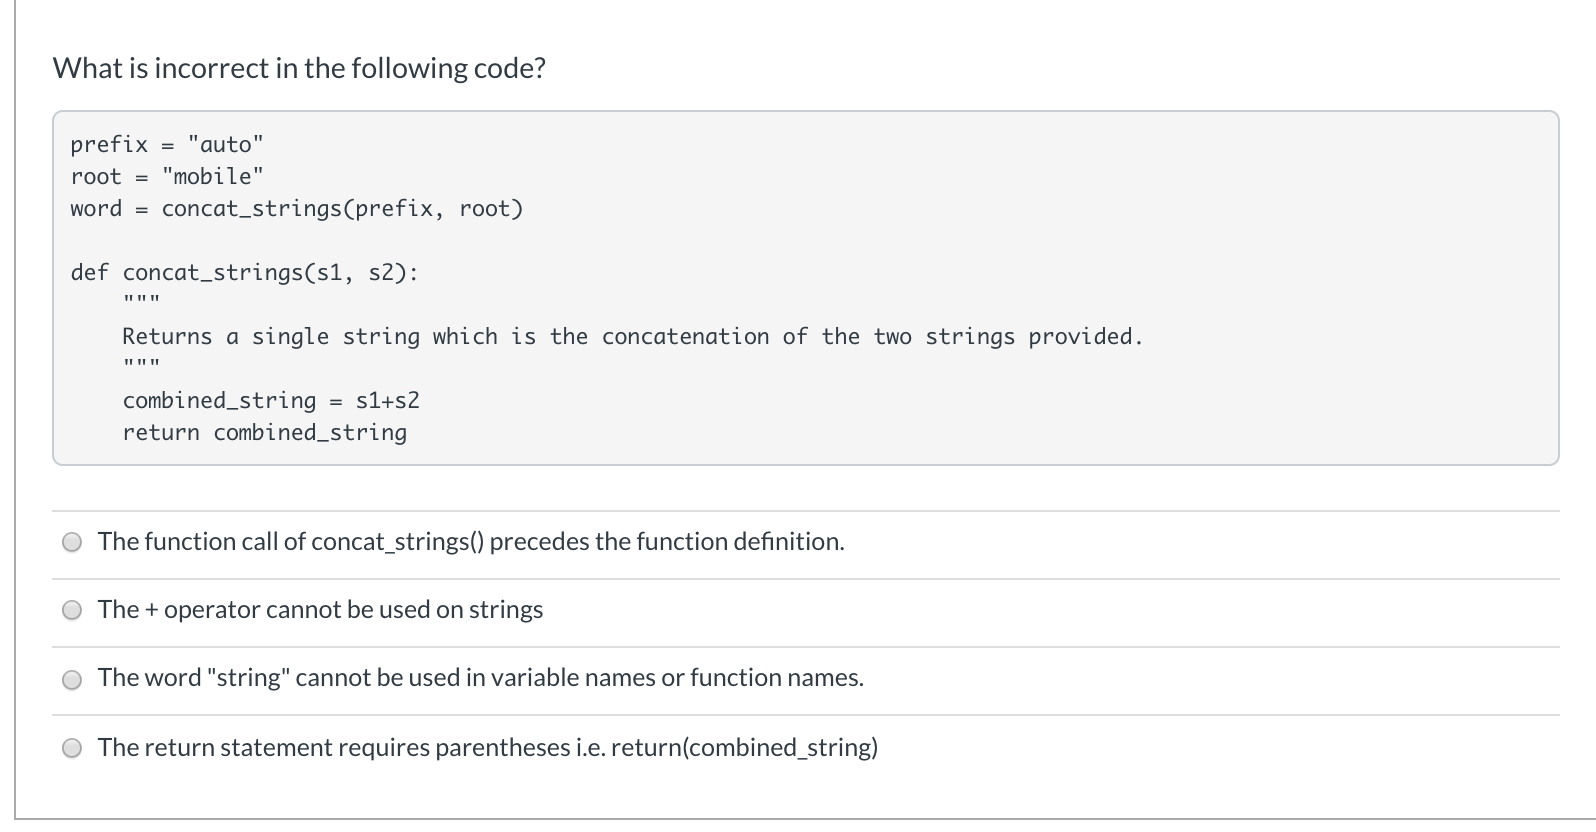Click the def concat_strings(s1, s2) line
This screenshot has width=1596, height=832.
pos(245,272)
